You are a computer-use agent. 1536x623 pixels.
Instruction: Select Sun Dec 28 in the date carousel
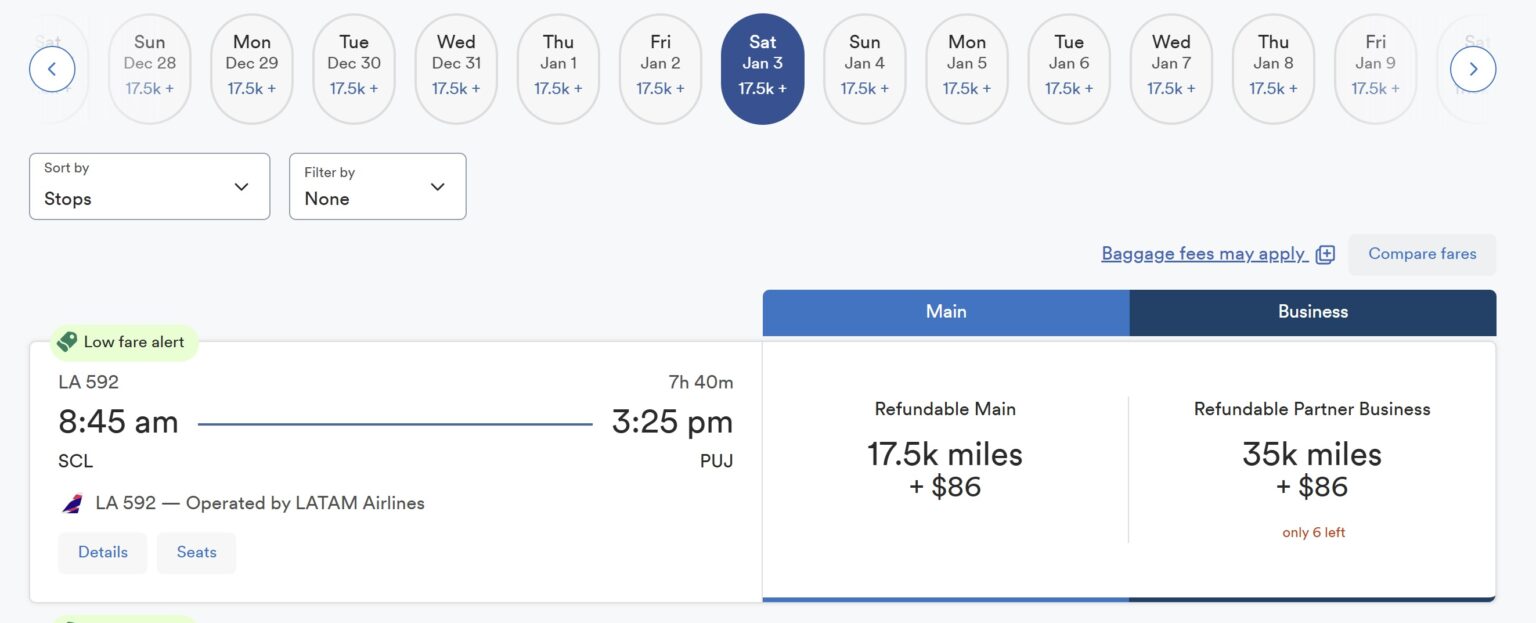coord(149,68)
